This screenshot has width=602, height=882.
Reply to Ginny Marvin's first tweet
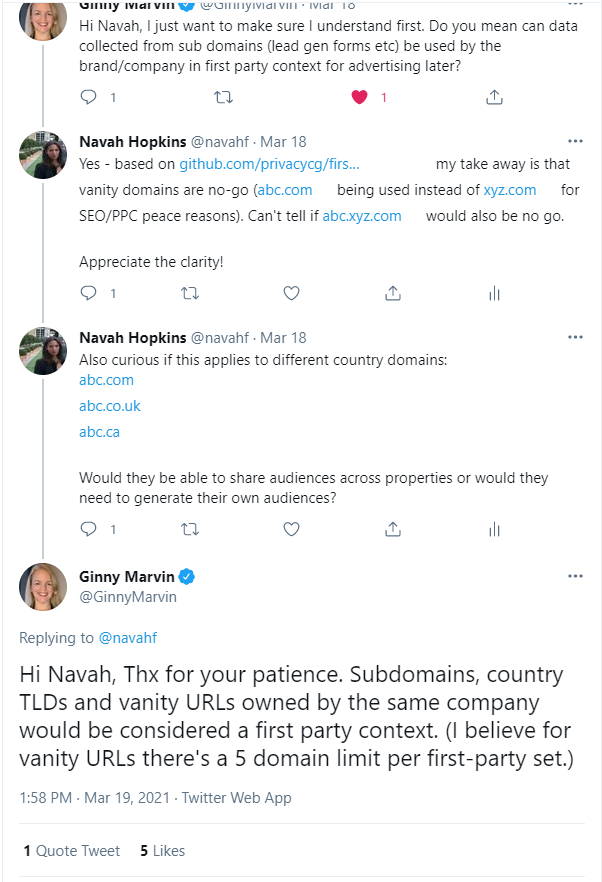[87, 97]
